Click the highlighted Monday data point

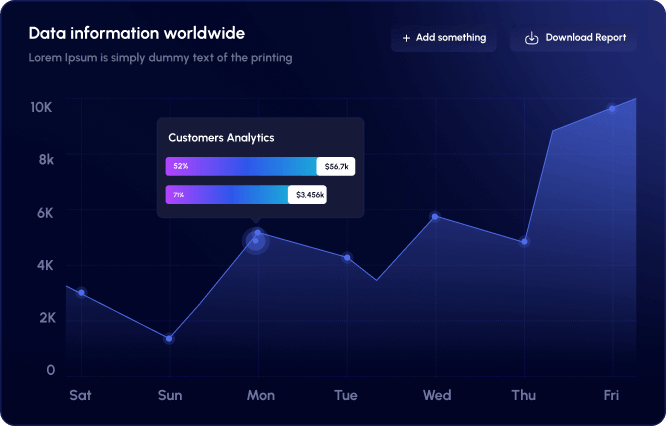[x=256, y=240]
